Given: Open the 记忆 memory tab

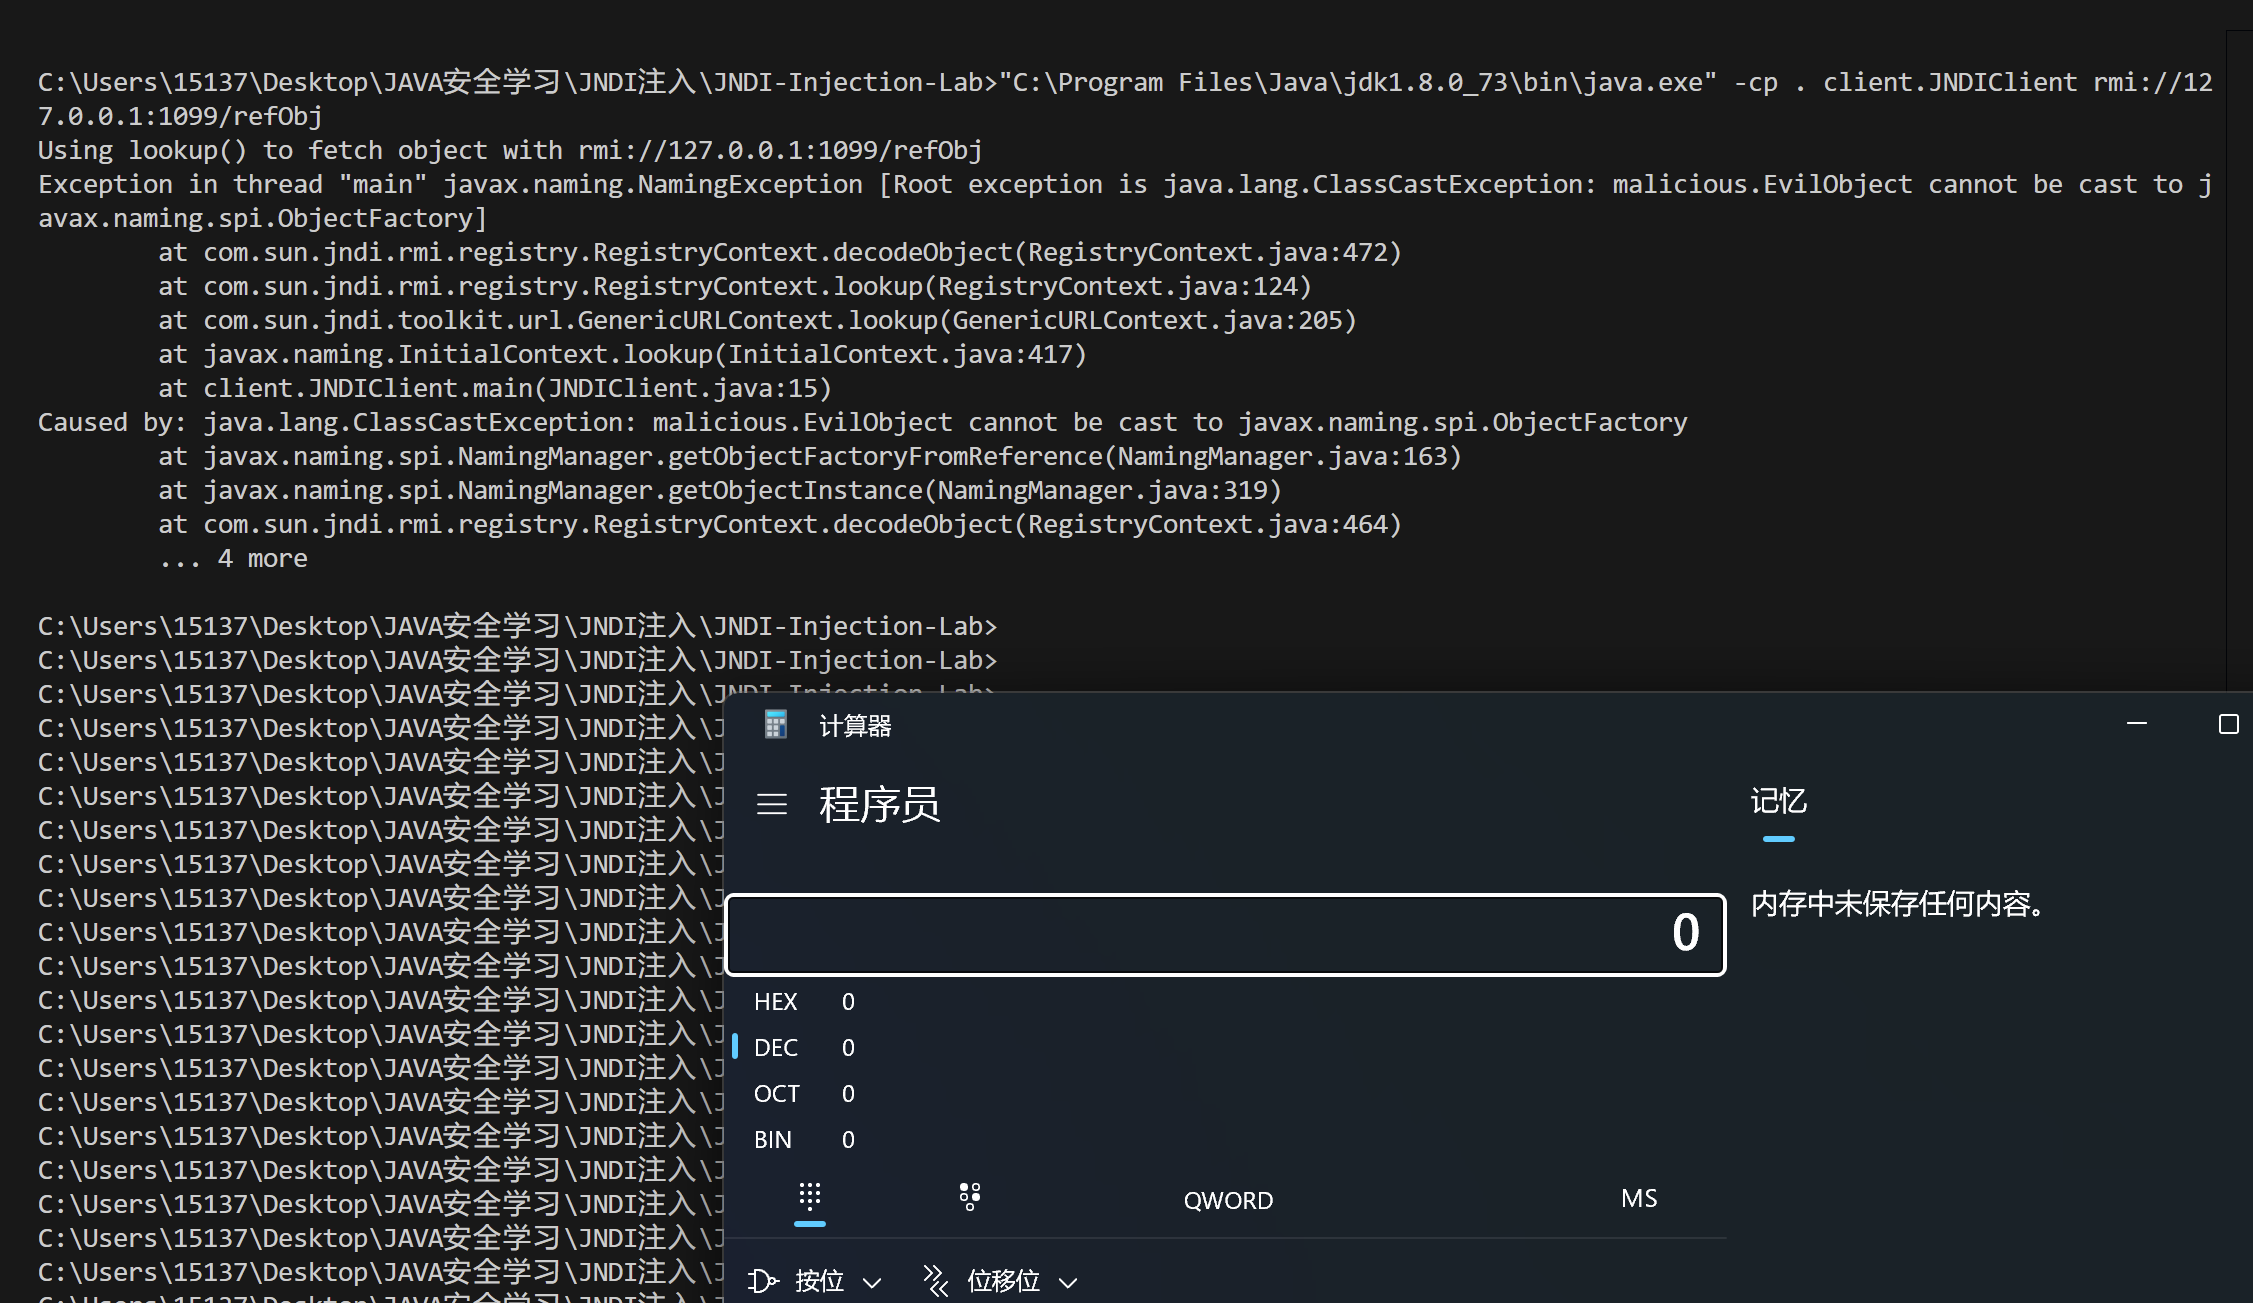Looking at the screenshot, I should [1779, 802].
